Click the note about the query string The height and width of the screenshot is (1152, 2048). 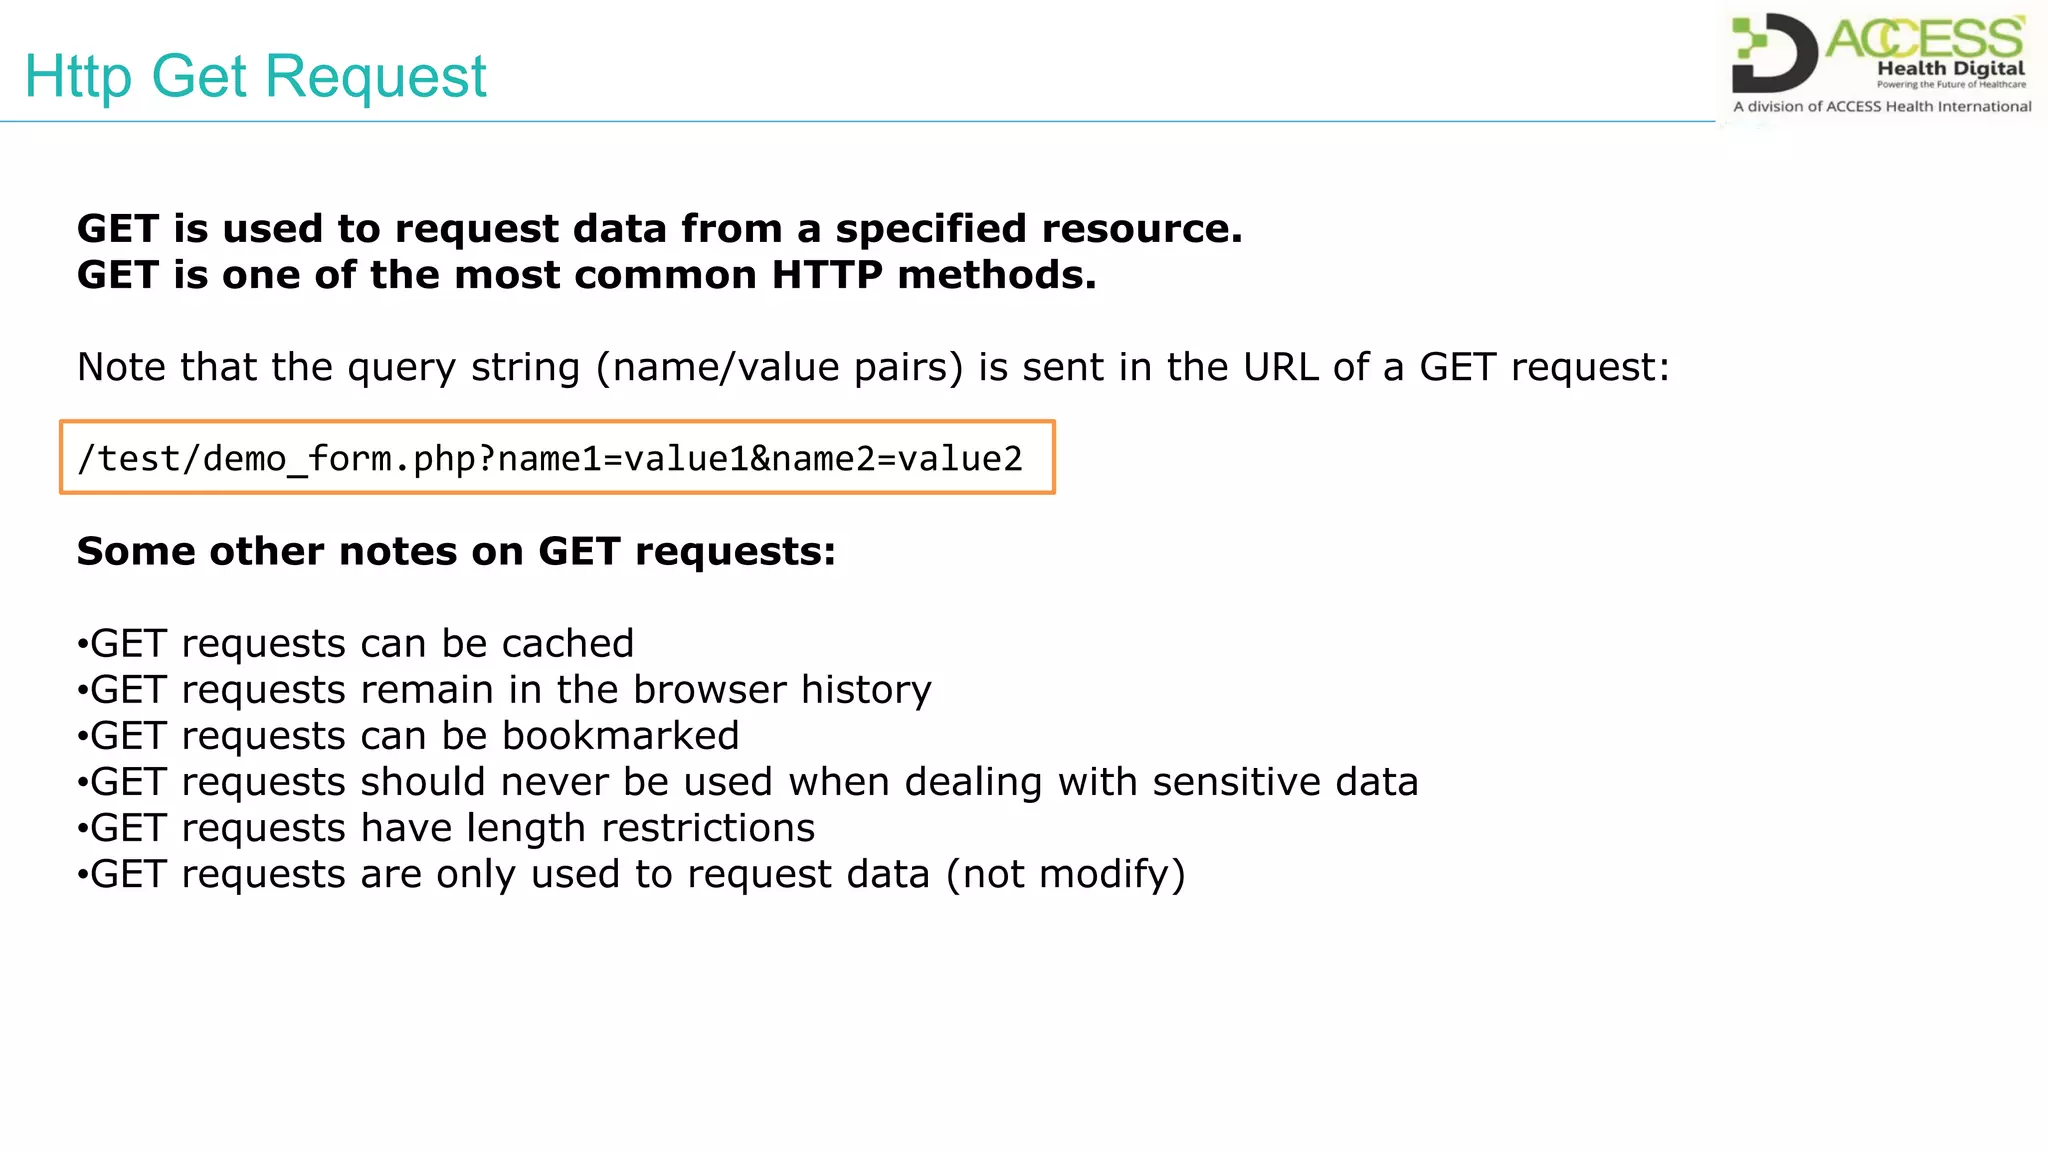click(872, 367)
